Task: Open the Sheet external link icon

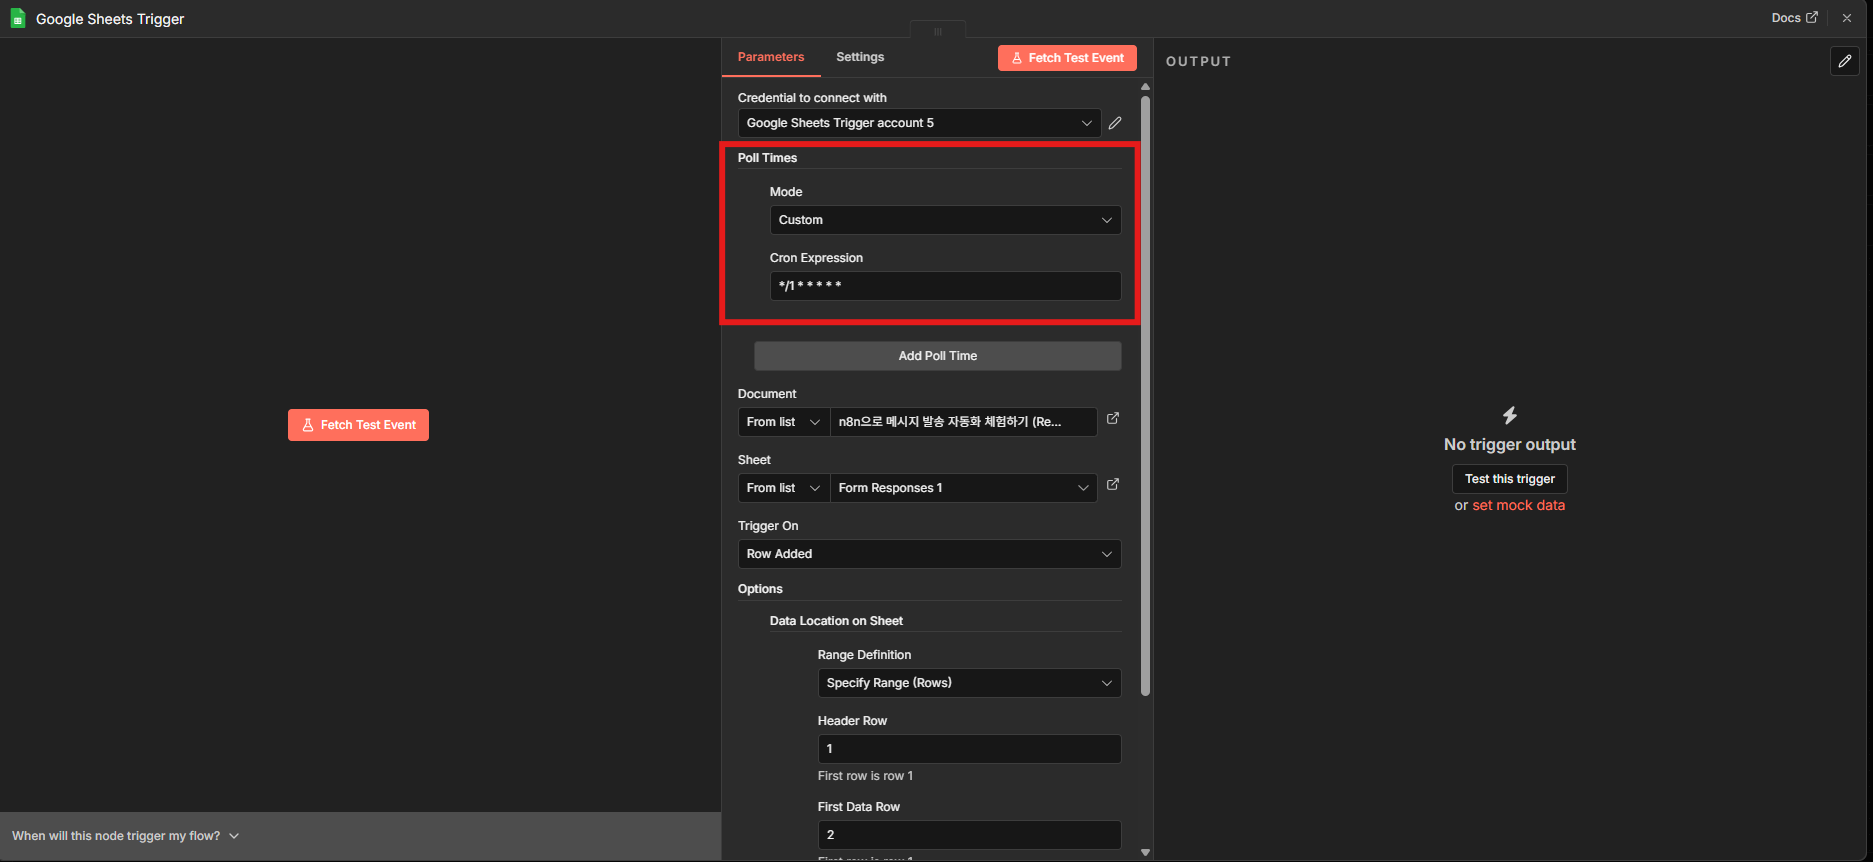Action: tap(1113, 485)
